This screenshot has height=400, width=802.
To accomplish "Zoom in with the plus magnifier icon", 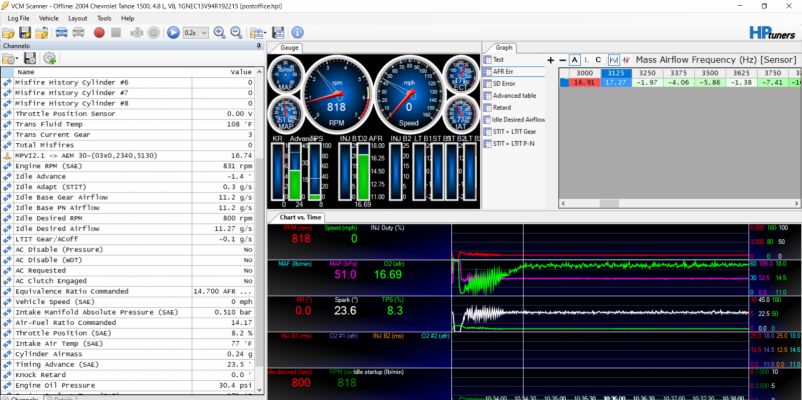I will 219,33.
